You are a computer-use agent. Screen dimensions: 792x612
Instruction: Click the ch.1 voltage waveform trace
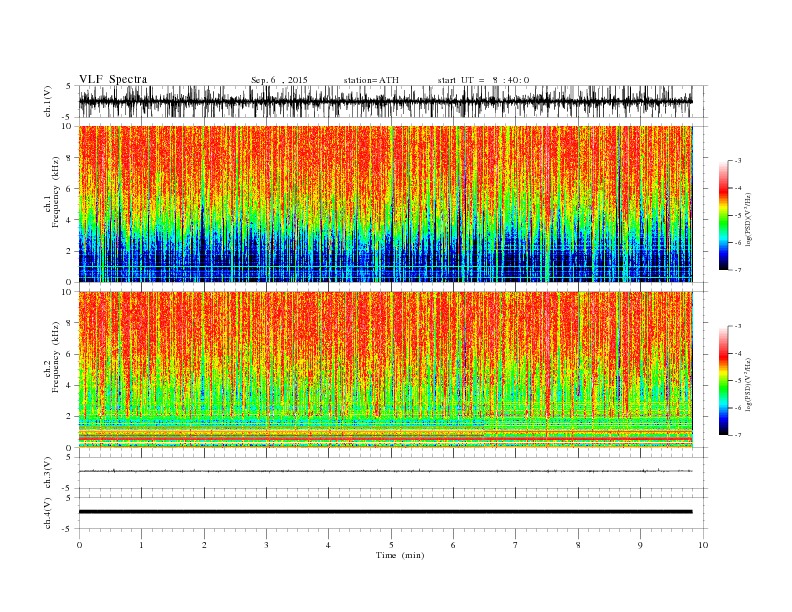385,101
